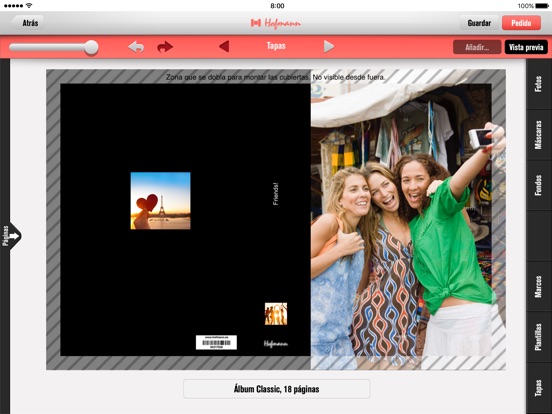Select the Friends! spine text
Image resolution: width=552 pixels, height=414 pixels.
click(276, 194)
